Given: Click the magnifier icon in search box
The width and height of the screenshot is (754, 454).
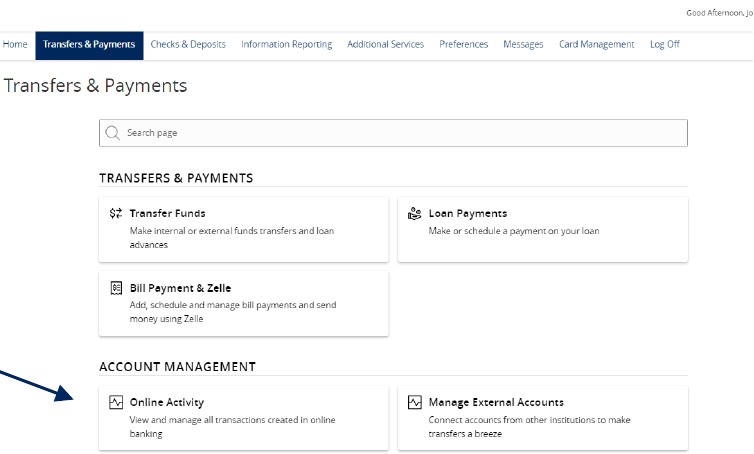Looking at the screenshot, I should [x=113, y=133].
